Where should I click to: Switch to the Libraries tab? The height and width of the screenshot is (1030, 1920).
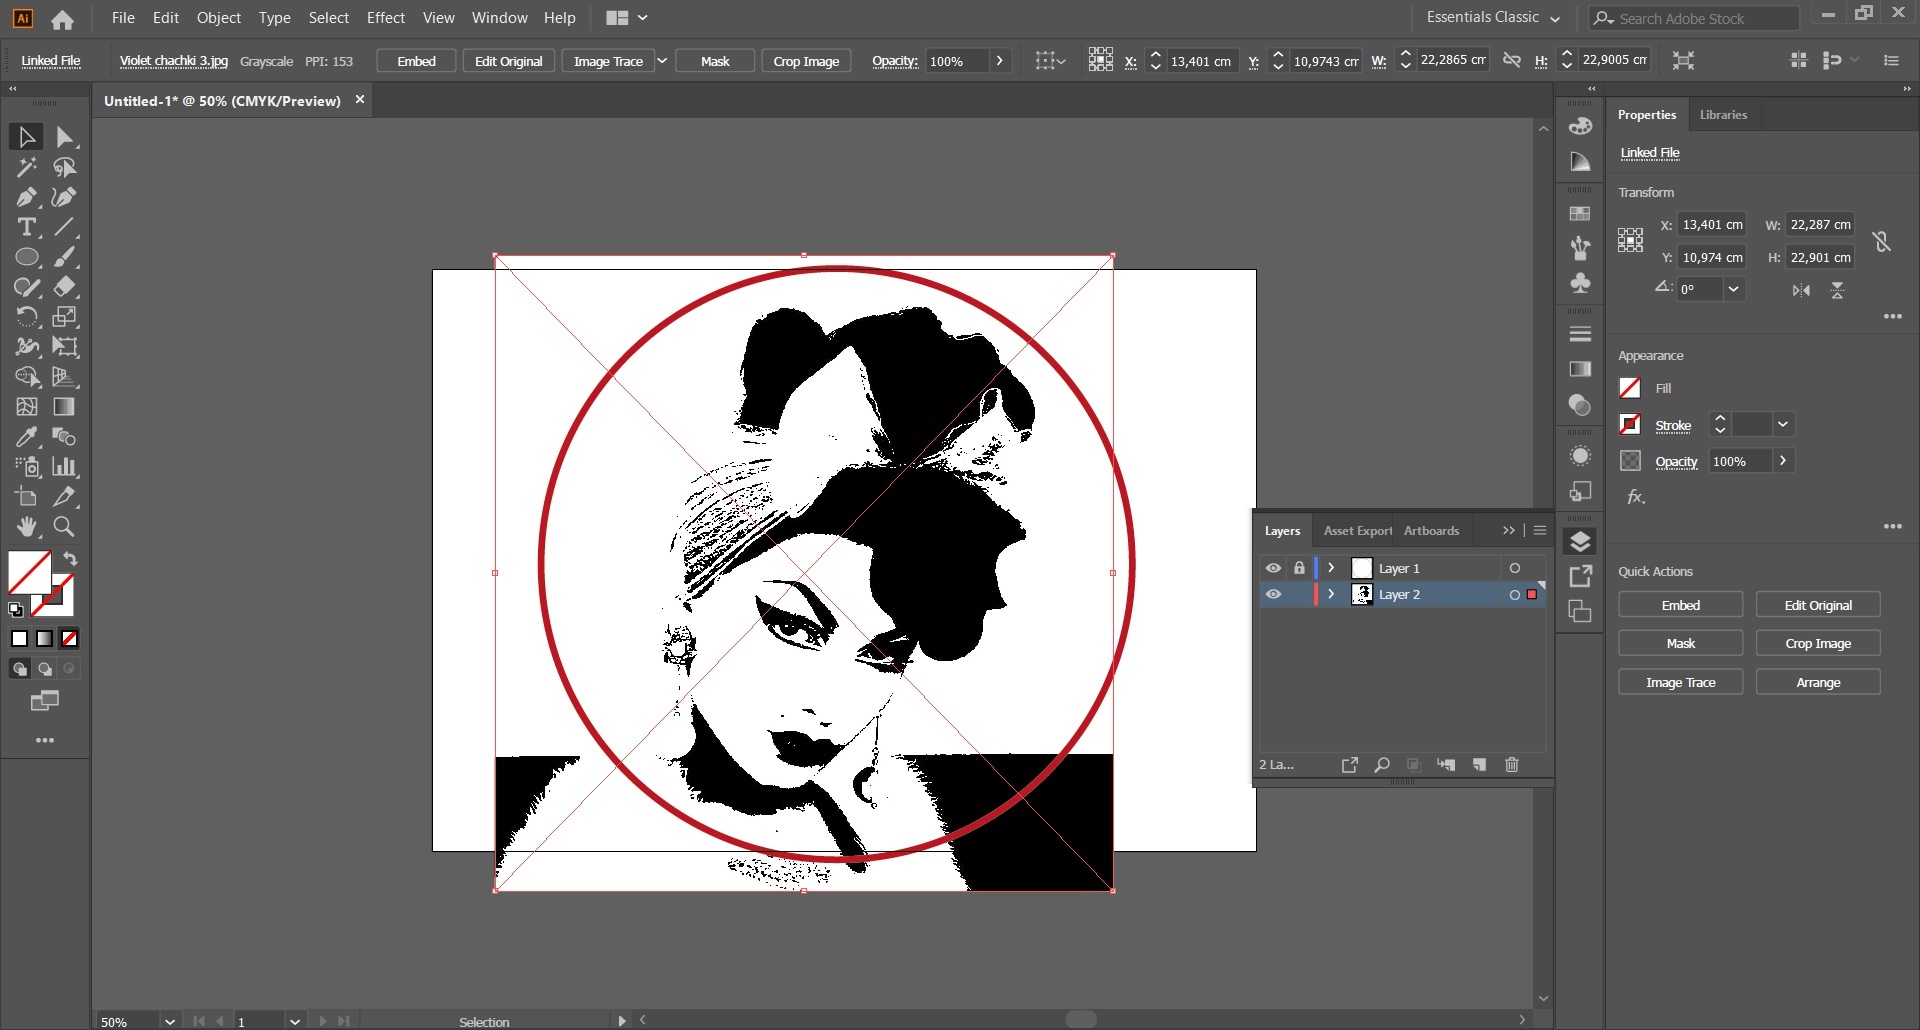(1723, 115)
